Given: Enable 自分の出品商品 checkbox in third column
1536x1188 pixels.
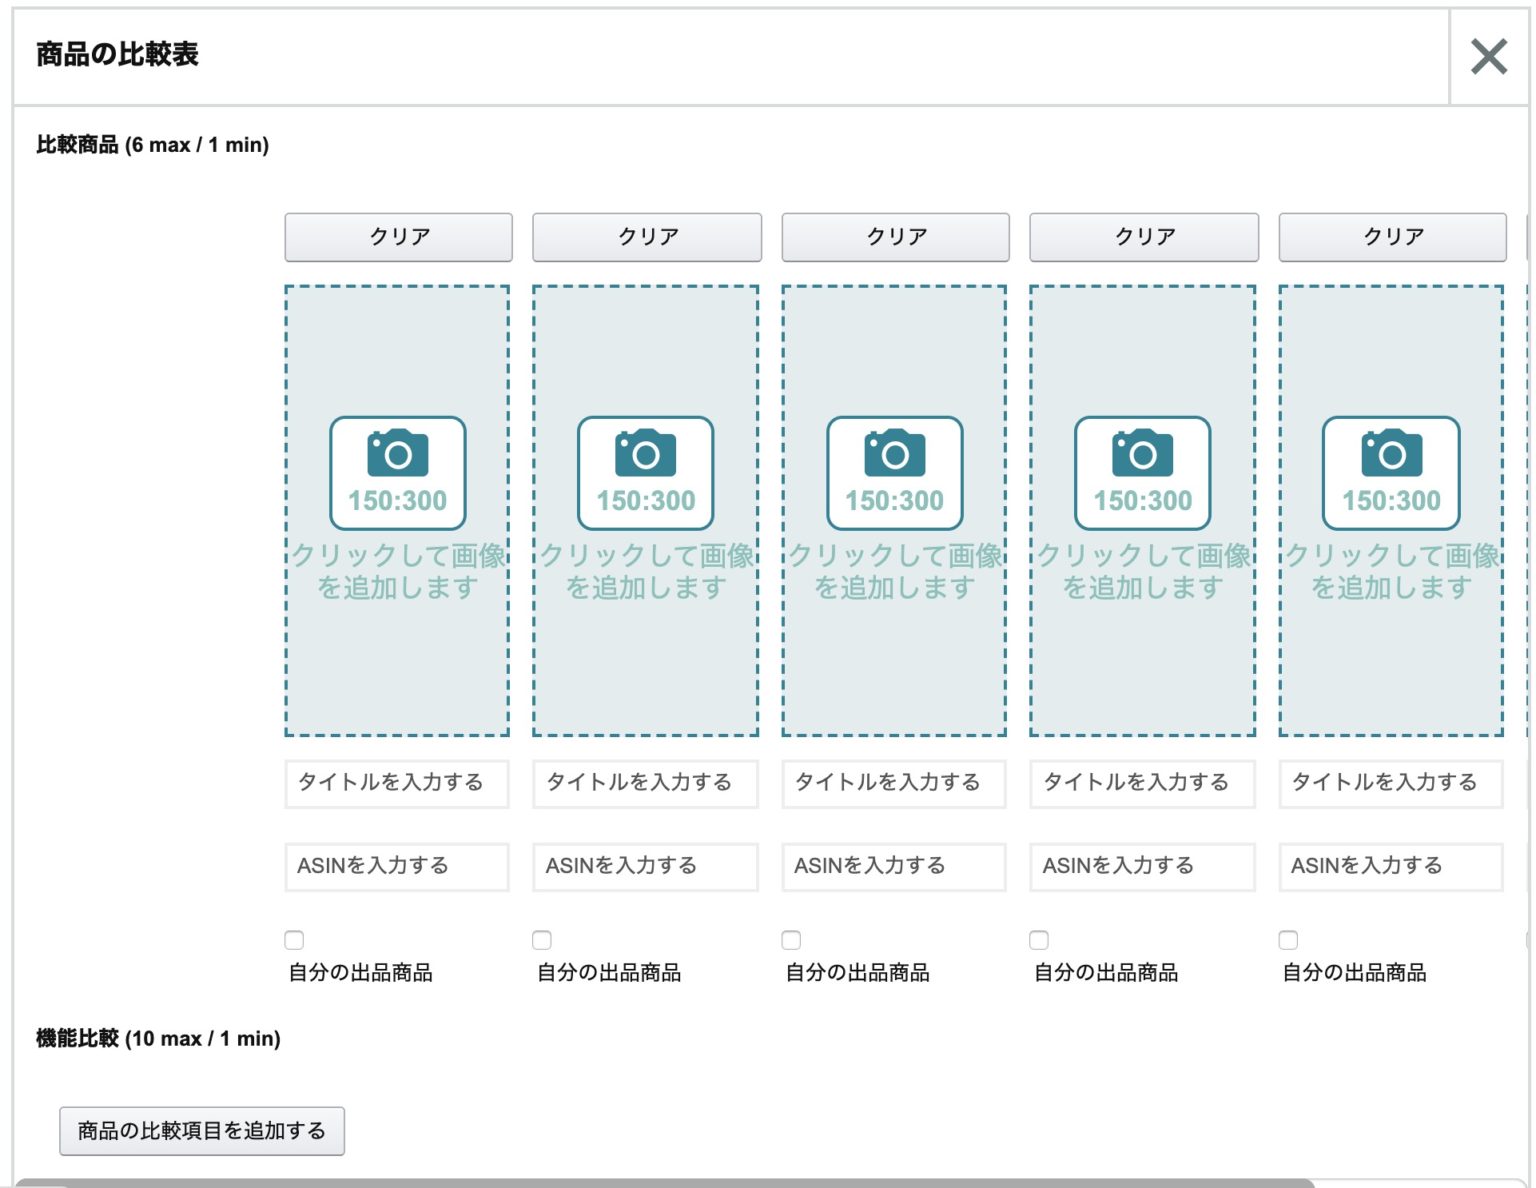Looking at the screenshot, I should 791,940.
